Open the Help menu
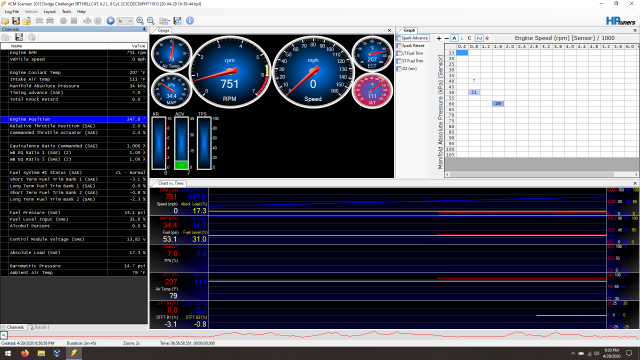The image size is (640, 360). 81,12
